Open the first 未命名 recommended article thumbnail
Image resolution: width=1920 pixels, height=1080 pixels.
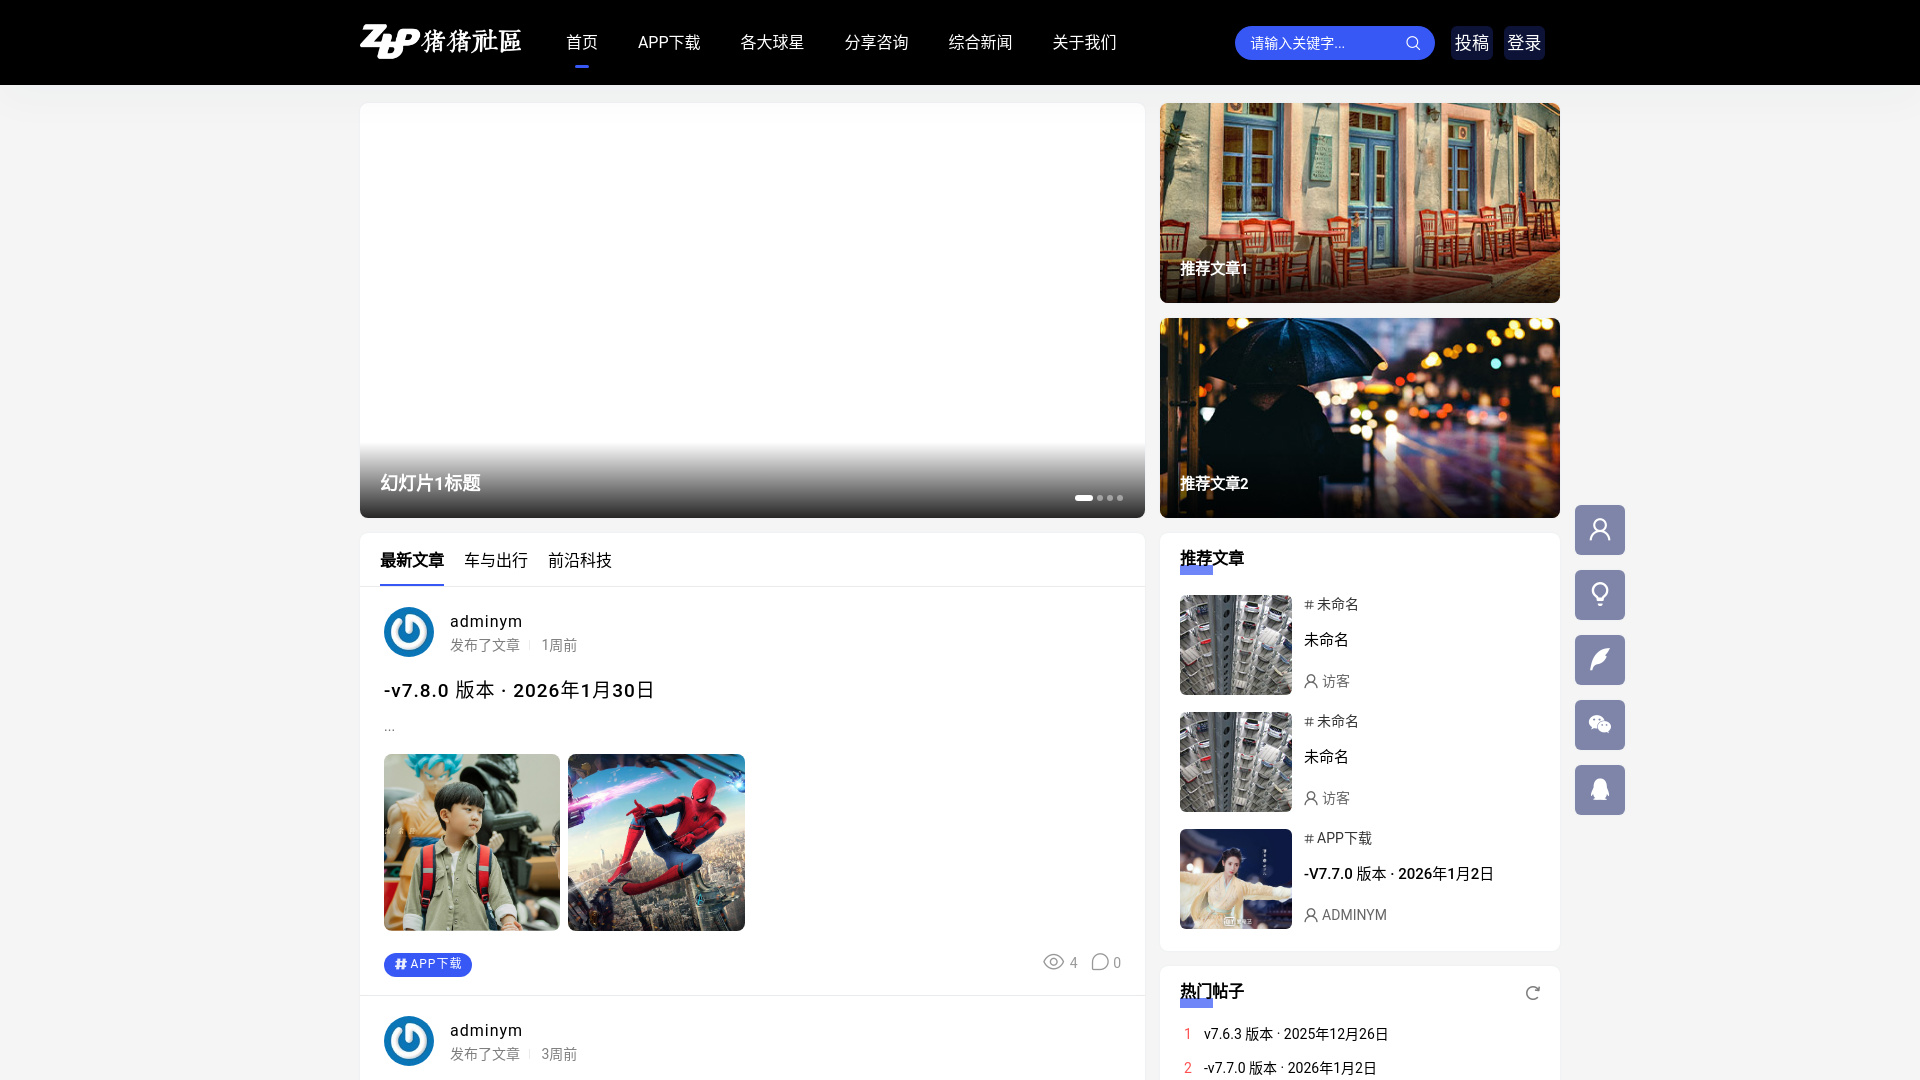pyautogui.click(x=1236, y=645)
